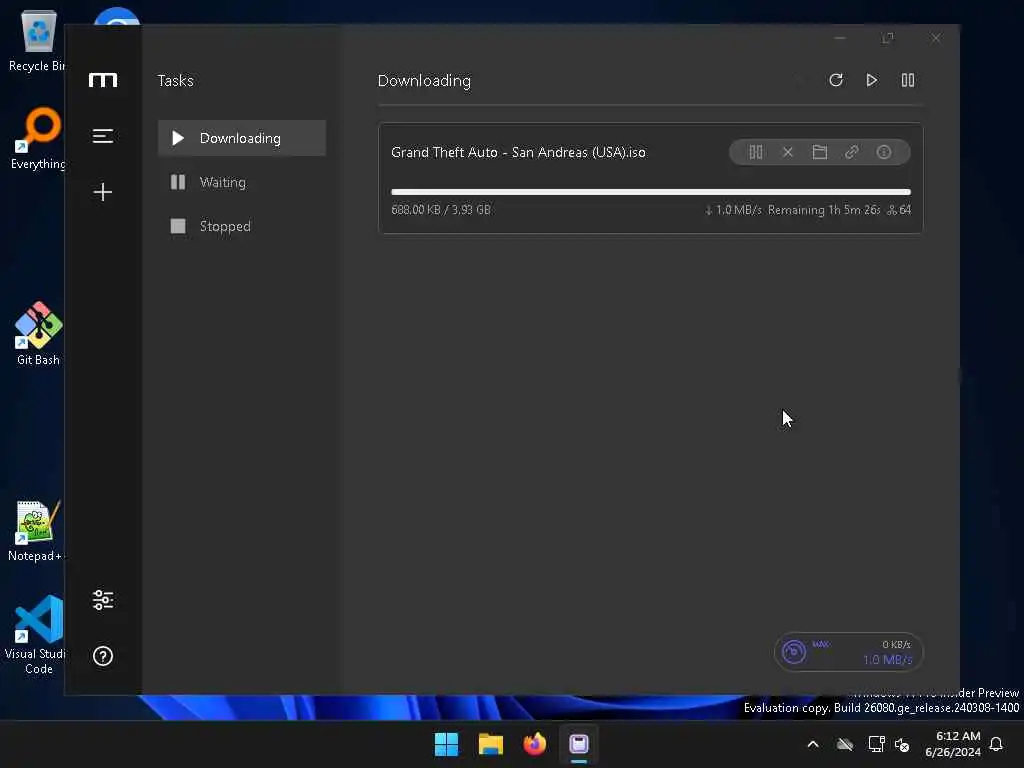This screenshot has height=768, width=1024.
Task: Select the Visual Studio Code desktop shortcut
Action: pos(37,635)
